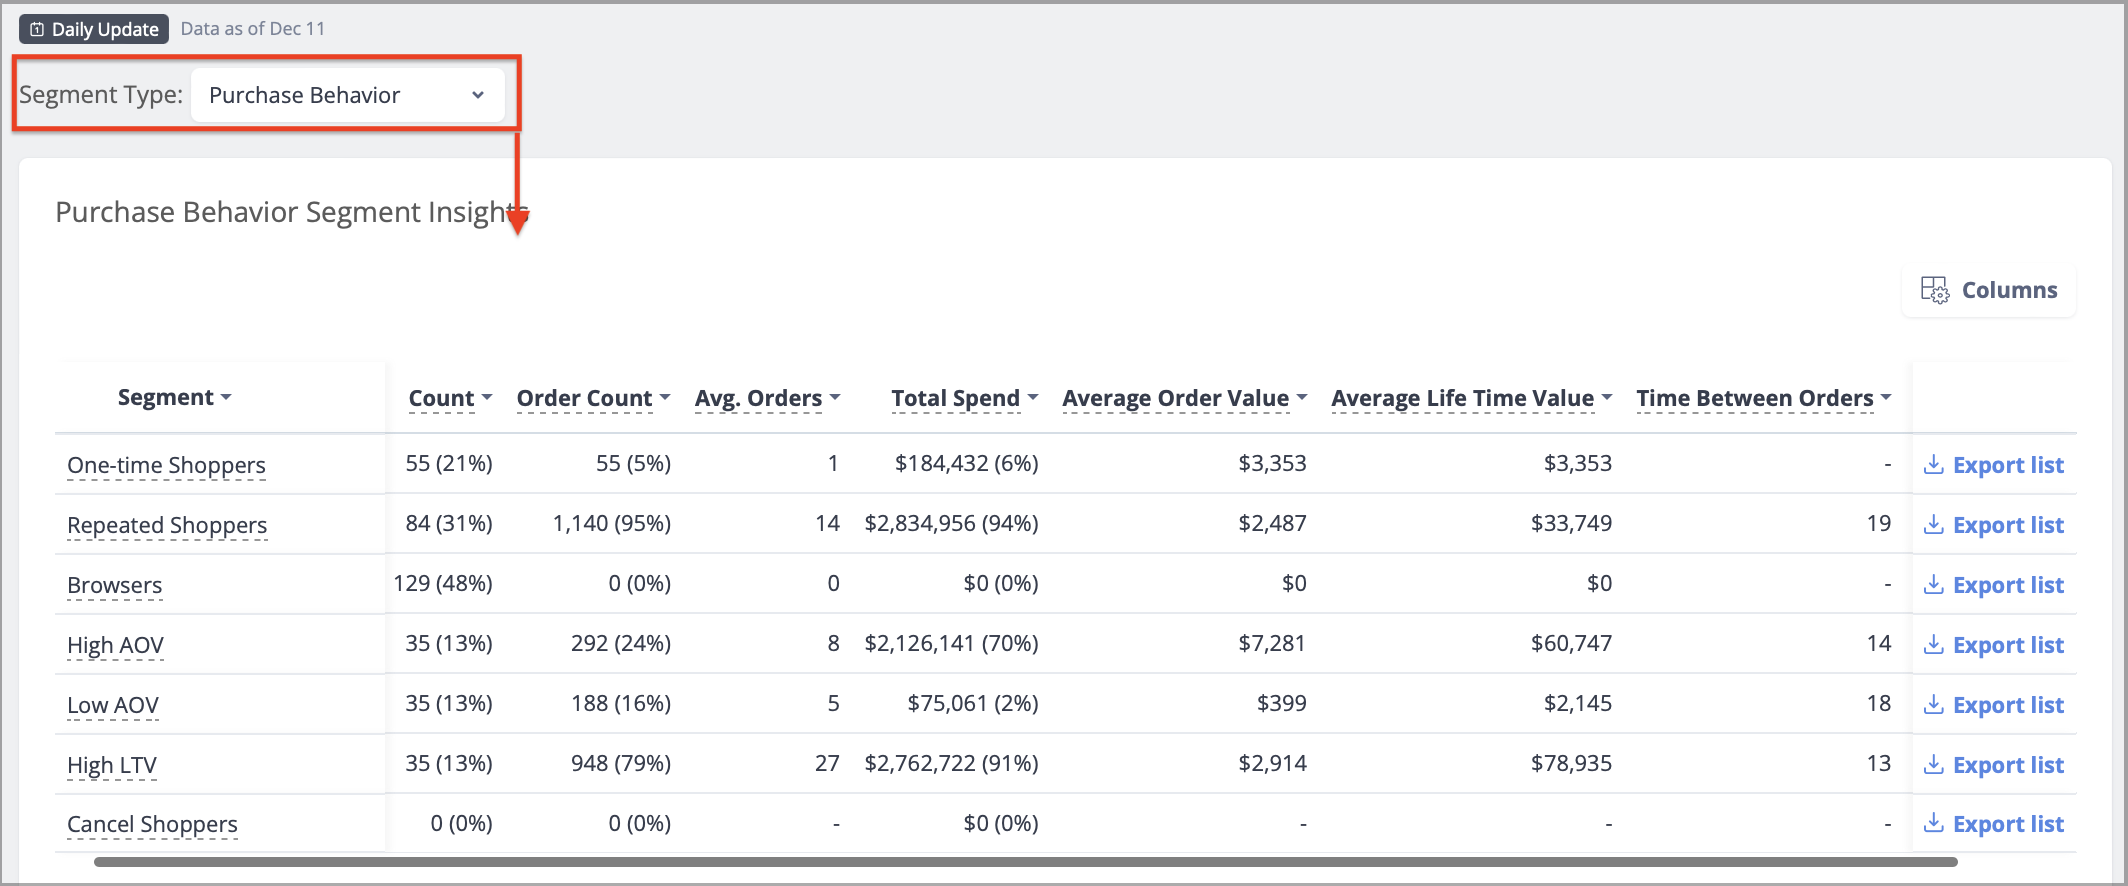Click download icon for Cancel Shoppers row
The height and width of the screenshot is (886, 2128).
point(1934,823)
